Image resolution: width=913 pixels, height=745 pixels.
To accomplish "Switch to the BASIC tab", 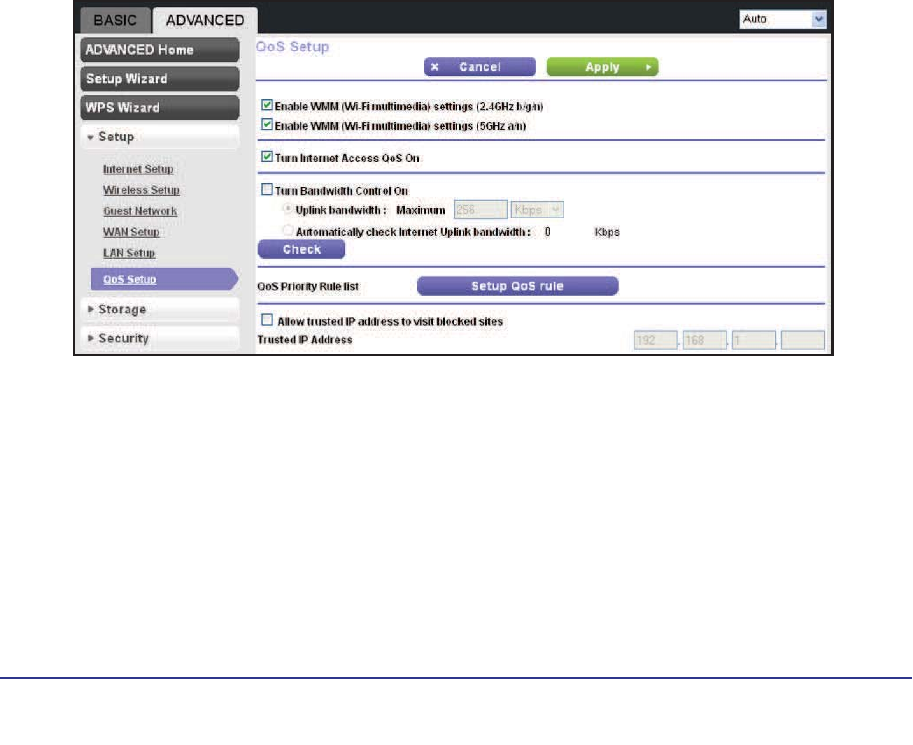I will [115, 20].
